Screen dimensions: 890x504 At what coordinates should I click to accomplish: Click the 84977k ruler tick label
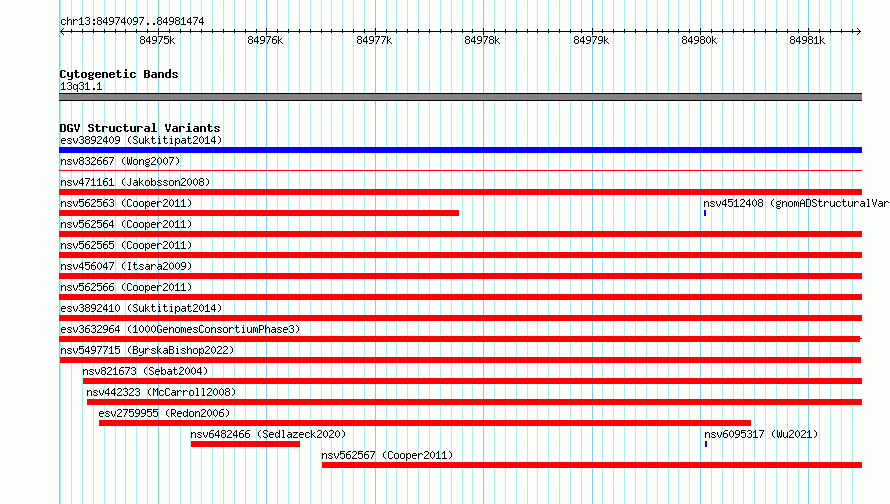pos(374,40)
